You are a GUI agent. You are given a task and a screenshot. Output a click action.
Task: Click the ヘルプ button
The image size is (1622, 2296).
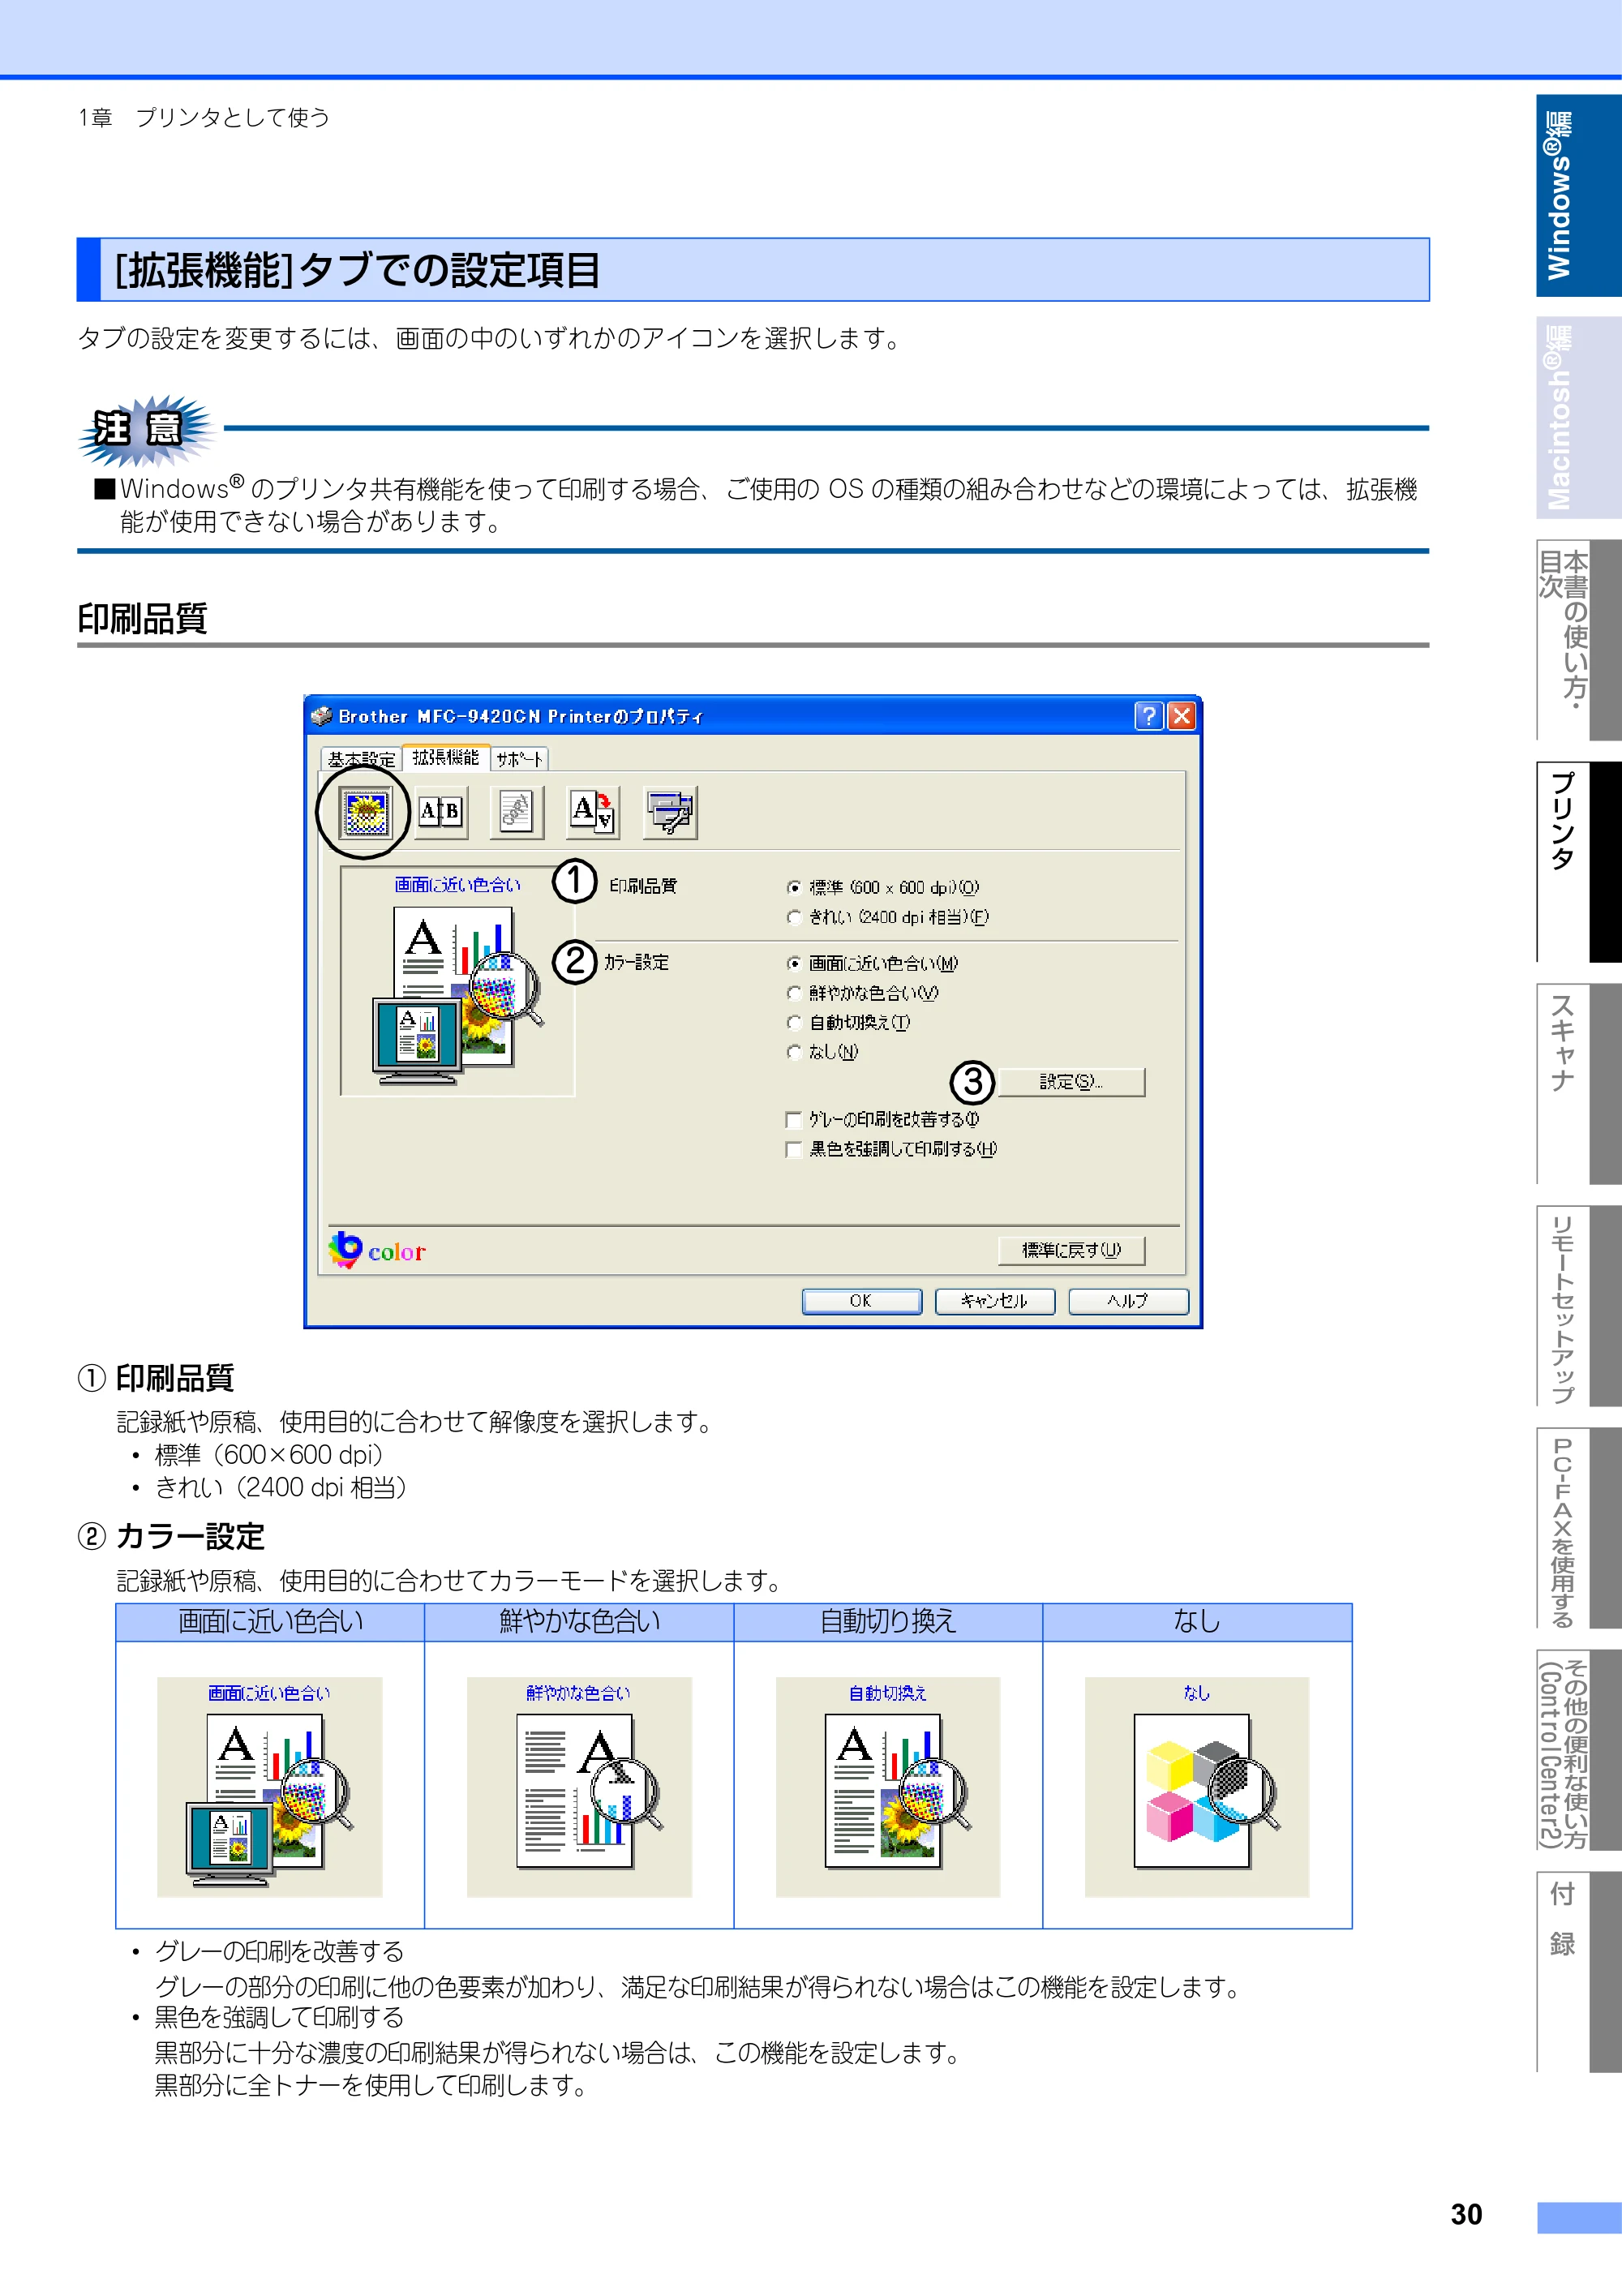click(1128, 1301)
